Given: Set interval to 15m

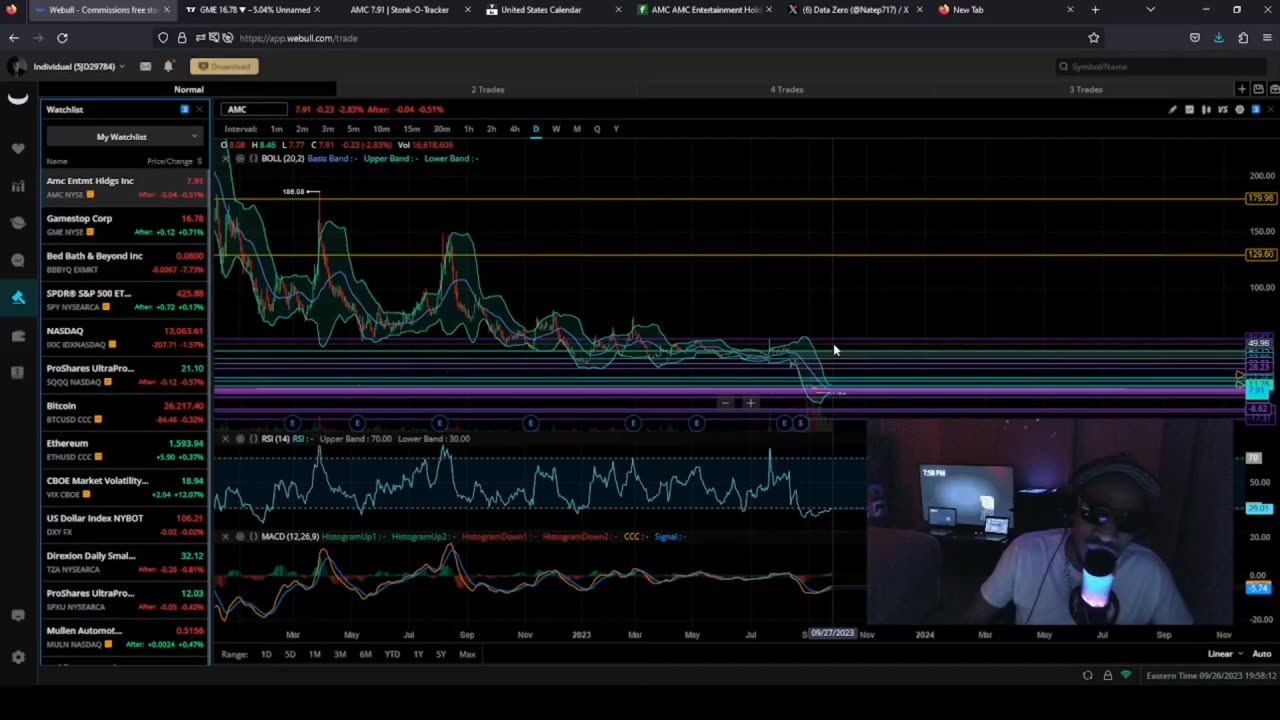Looking at the screenshot, I should [412, 129].
